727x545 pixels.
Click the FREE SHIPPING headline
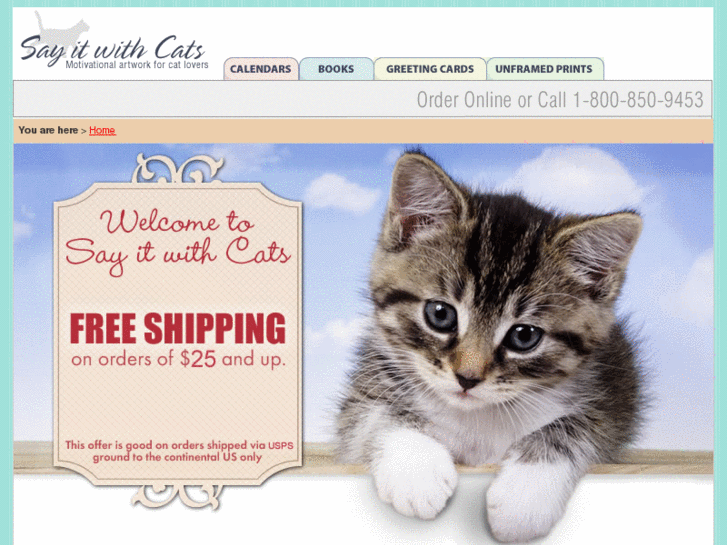pyautogui.click(x=178, y=328)
